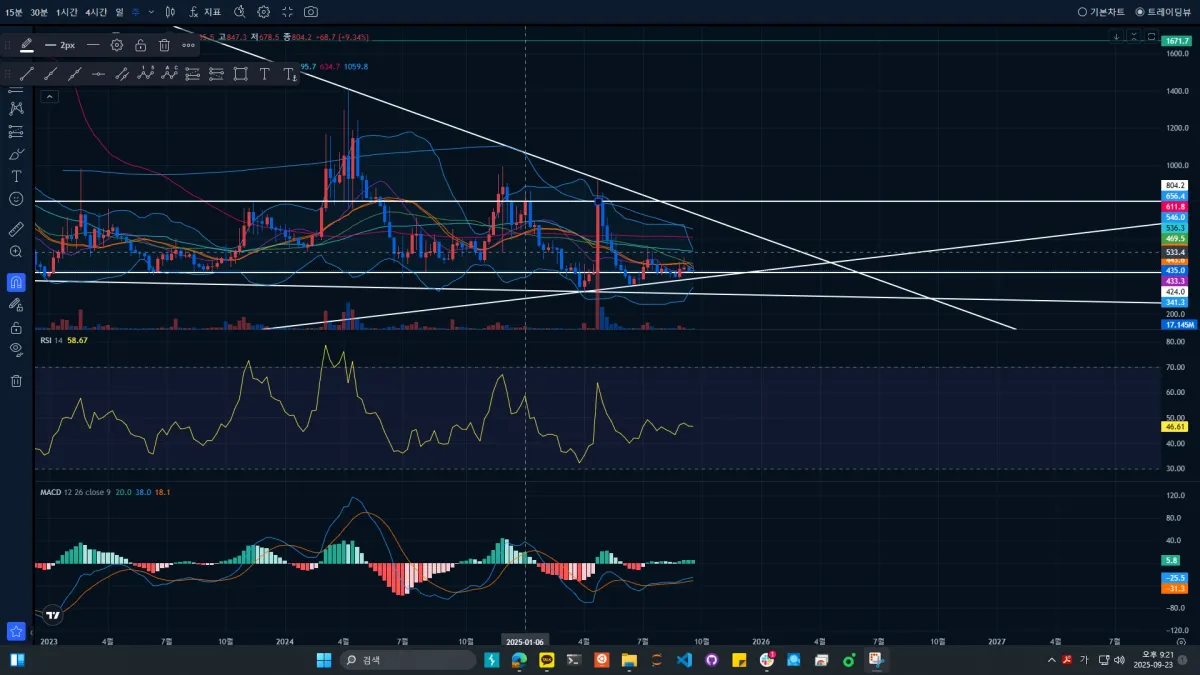This screenshot has height=675, width=1200.
Task: Switch to the 4시간 timeframe
Action: 97,12
